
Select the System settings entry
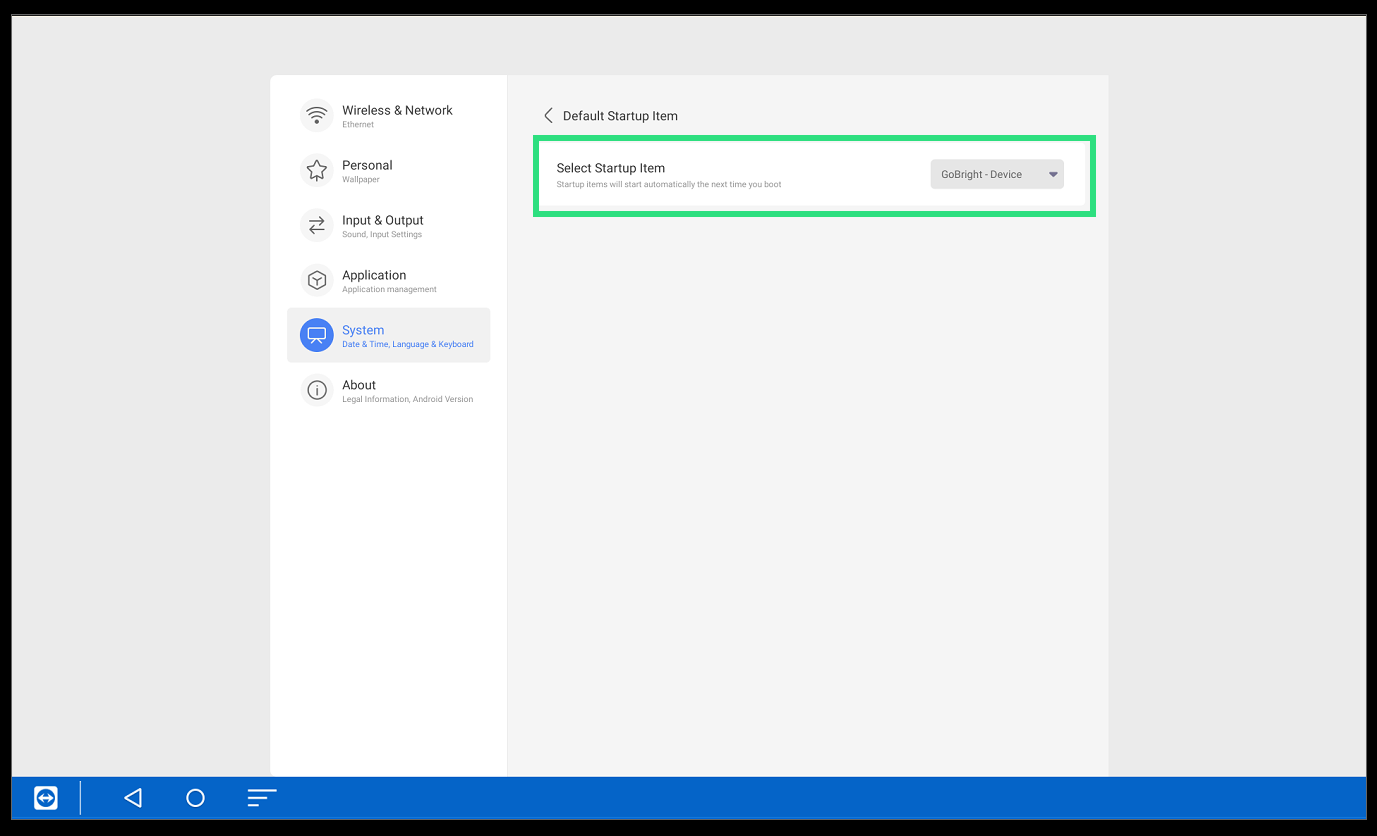click(388, 335)
